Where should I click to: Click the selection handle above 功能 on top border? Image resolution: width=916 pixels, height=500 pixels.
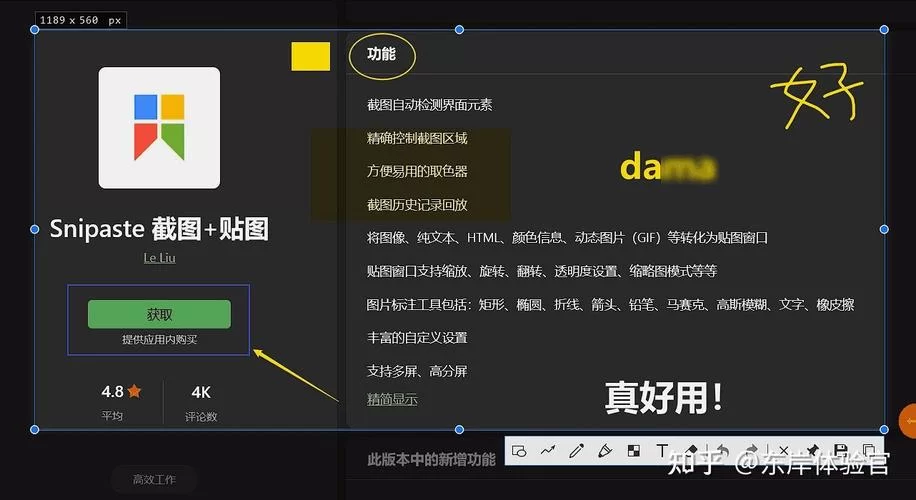pyautogui.click(x=459, y=29)
